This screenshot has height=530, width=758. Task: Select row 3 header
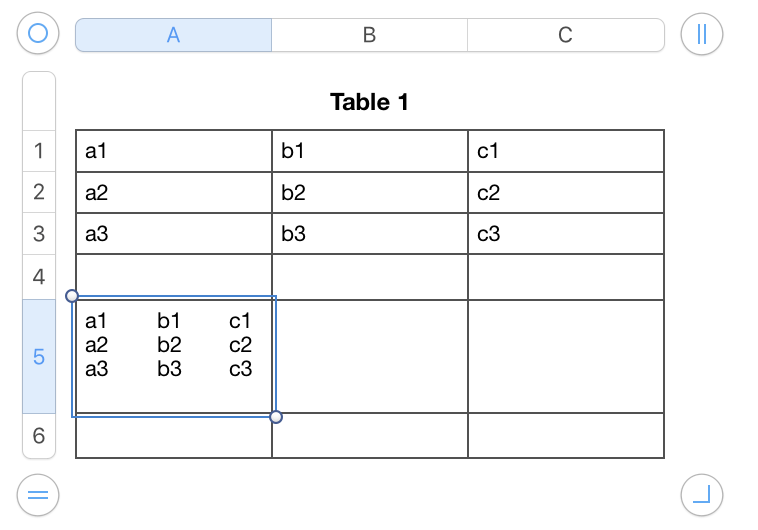coord(39,234)
